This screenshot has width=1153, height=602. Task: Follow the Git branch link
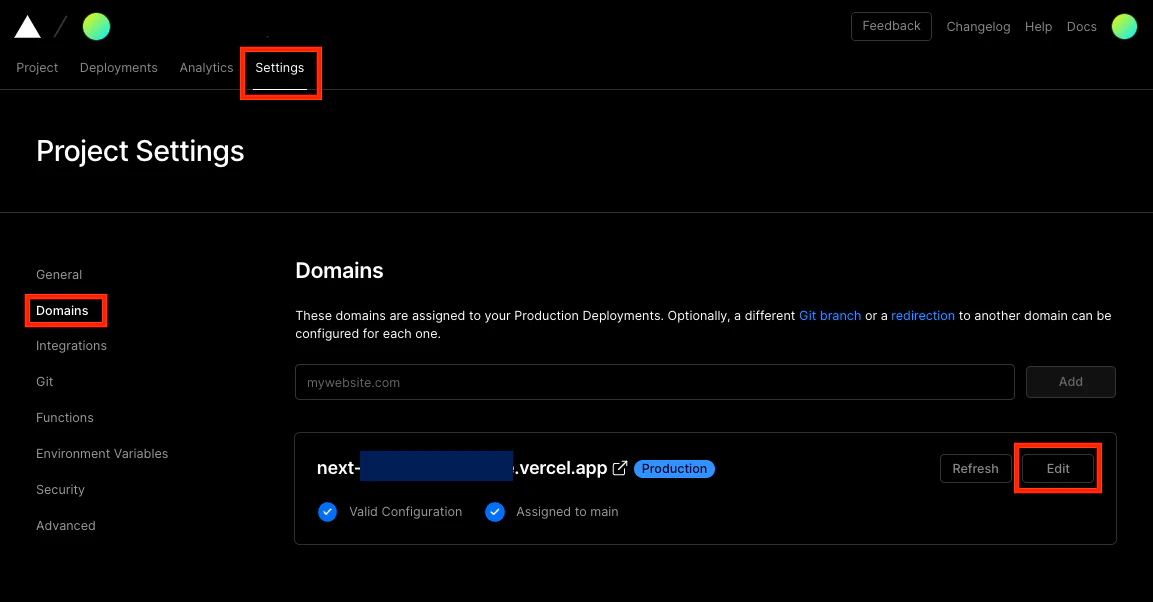pyautogui.click(x=829, y=315)
